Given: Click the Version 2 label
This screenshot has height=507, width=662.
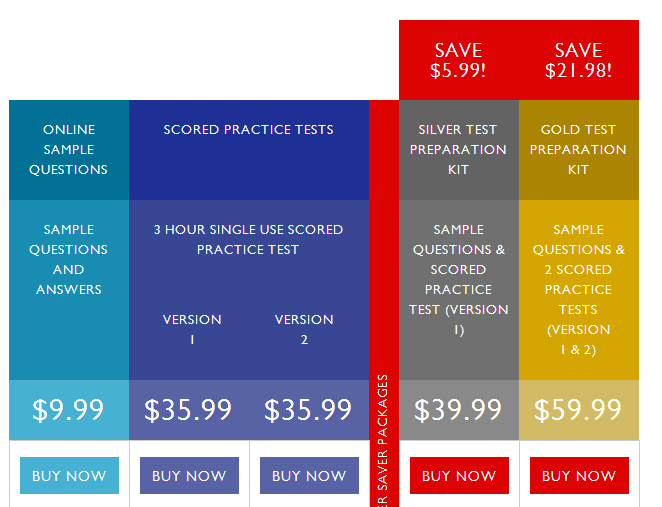Looking at the screenshot, I should coord(304,329).
